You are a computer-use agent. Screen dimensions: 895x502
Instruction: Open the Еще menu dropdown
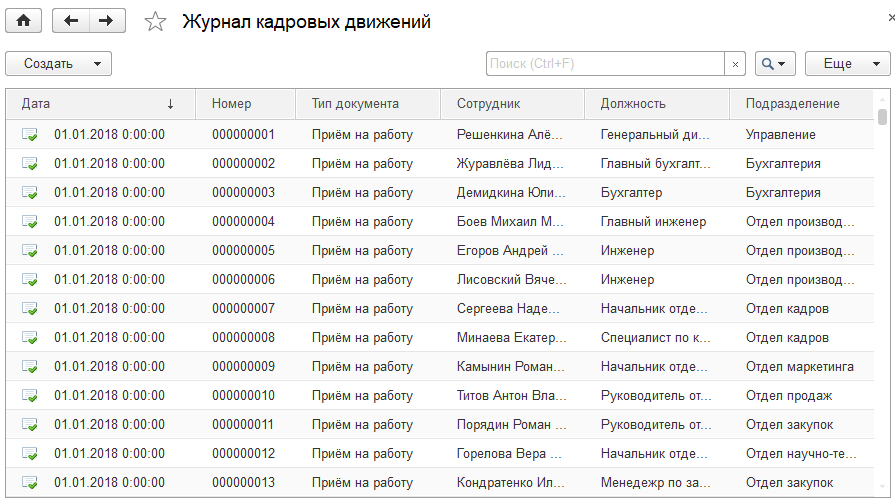pos(848,64)
